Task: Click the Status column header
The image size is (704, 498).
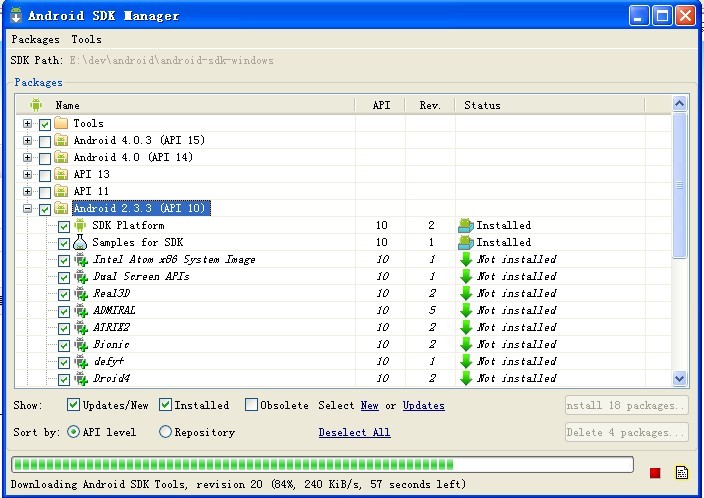Action: pyautogui.click(x=550, y=105)
